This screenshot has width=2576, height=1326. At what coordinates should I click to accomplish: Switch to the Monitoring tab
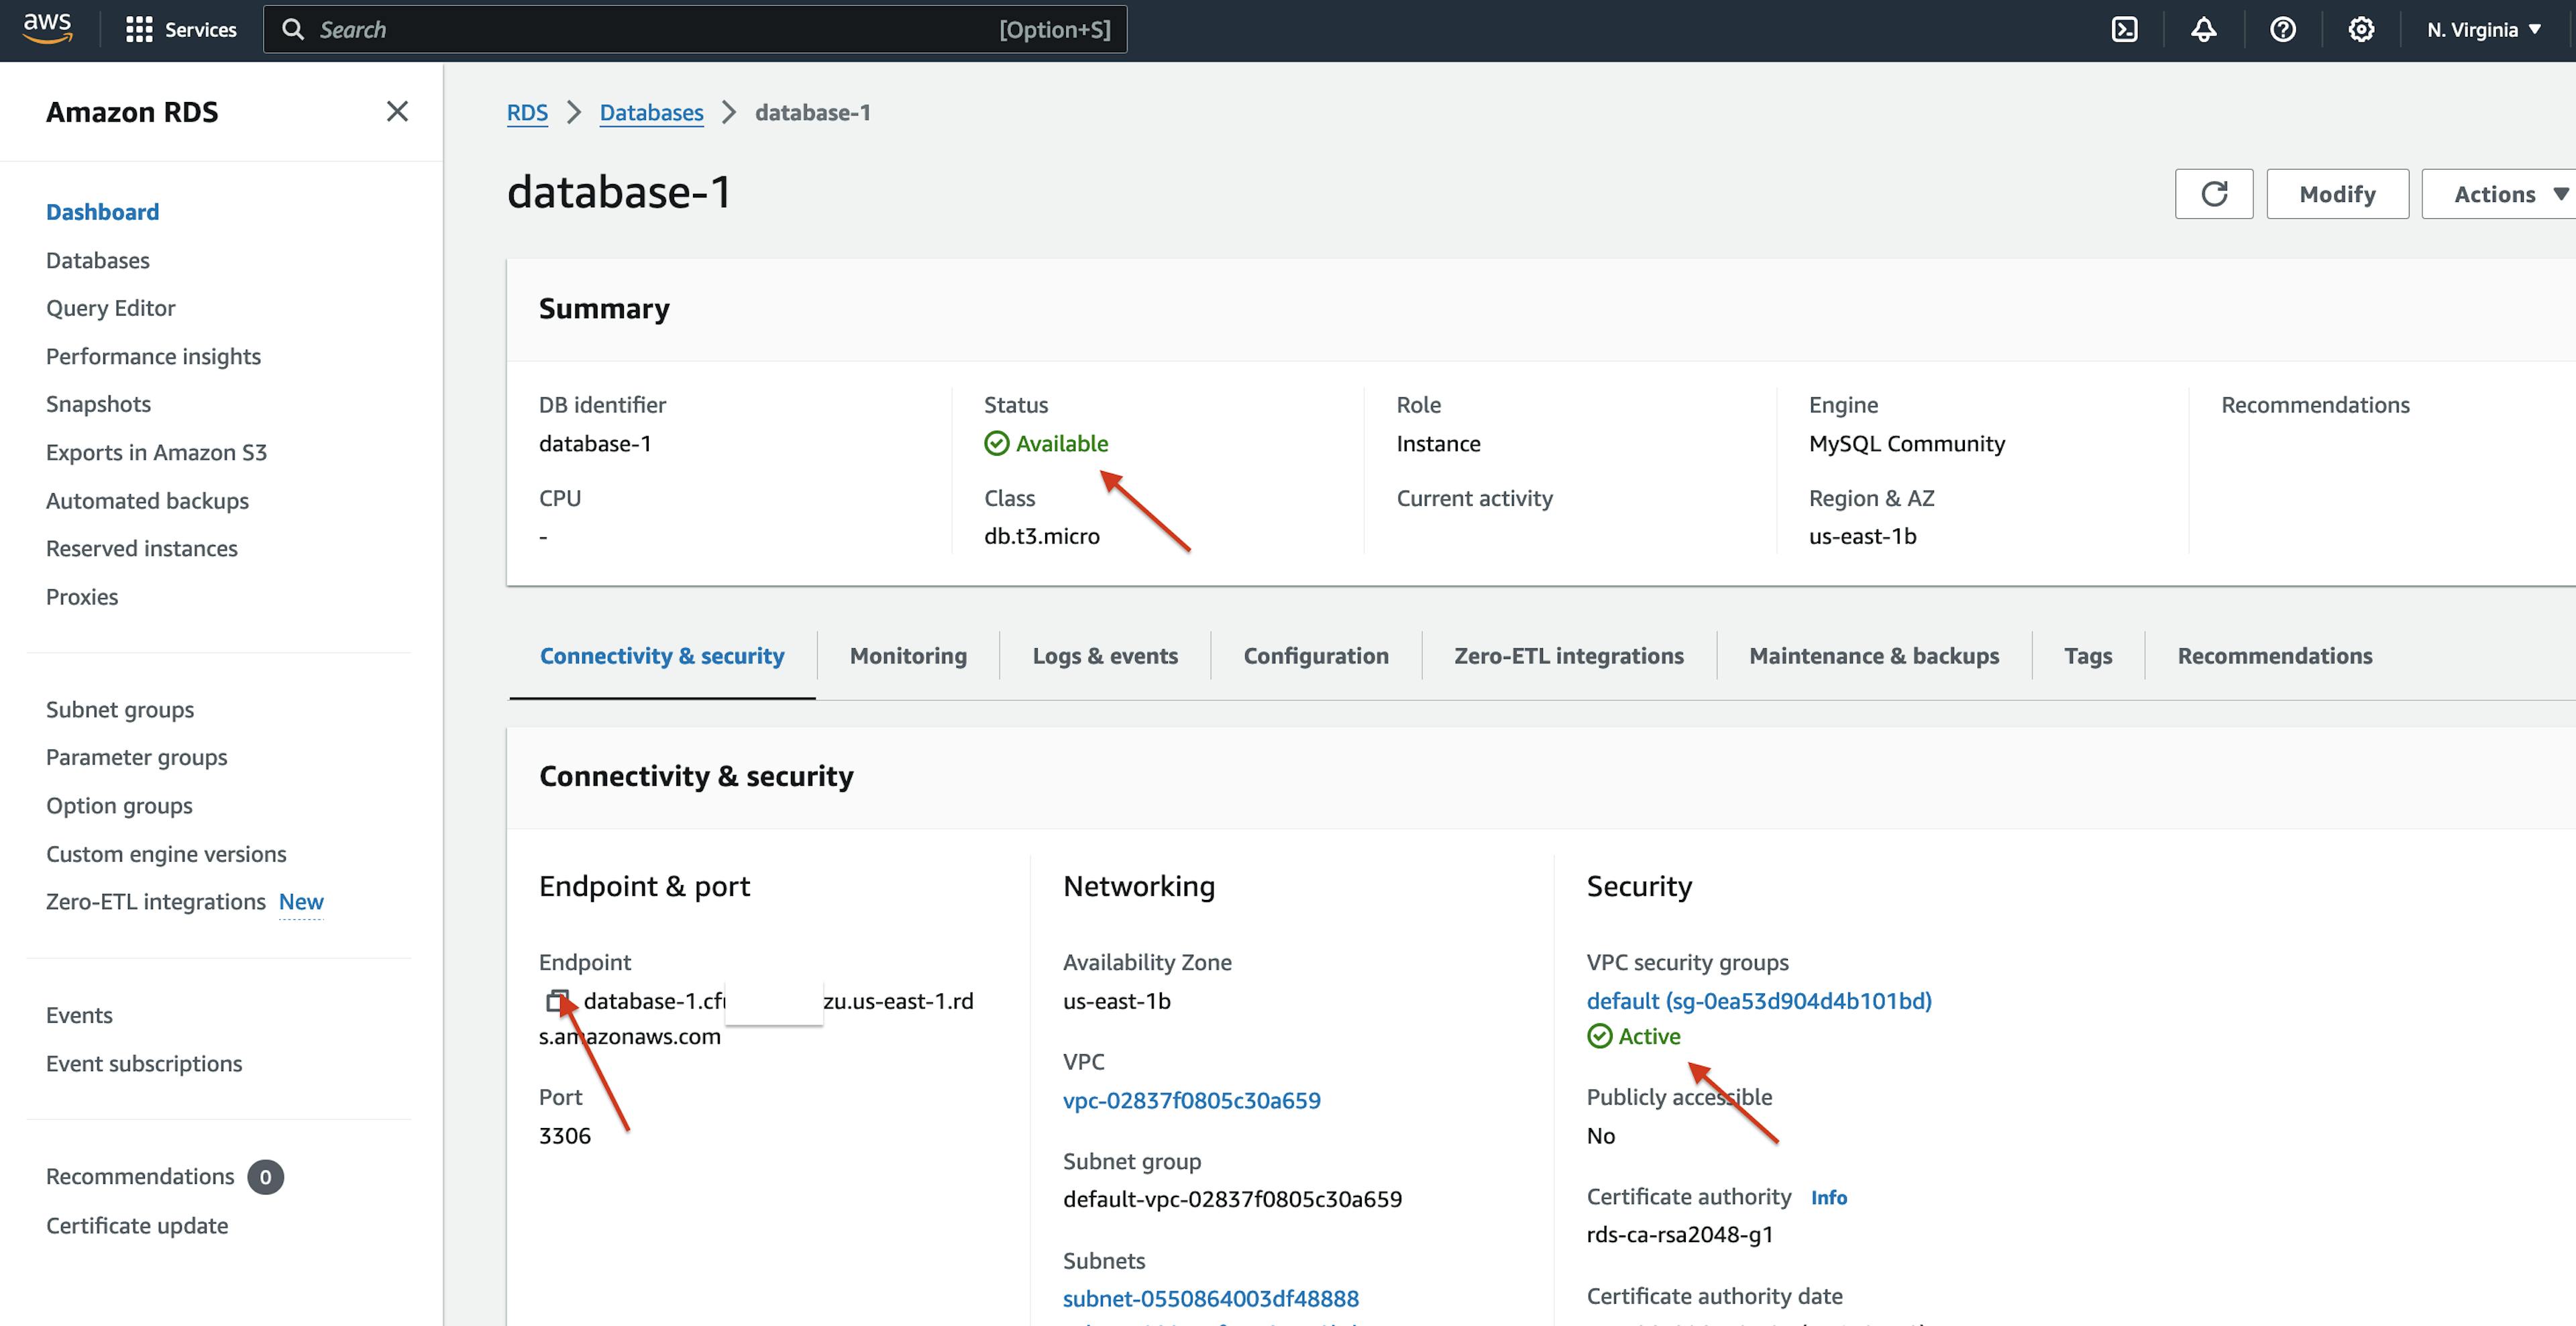(x=907, y=655)
